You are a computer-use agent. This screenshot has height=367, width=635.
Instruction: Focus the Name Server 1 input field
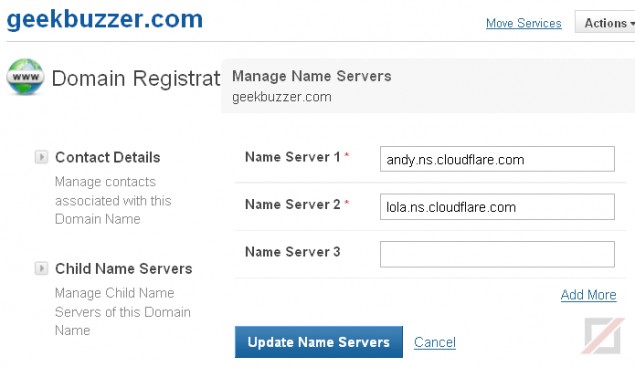497,159
